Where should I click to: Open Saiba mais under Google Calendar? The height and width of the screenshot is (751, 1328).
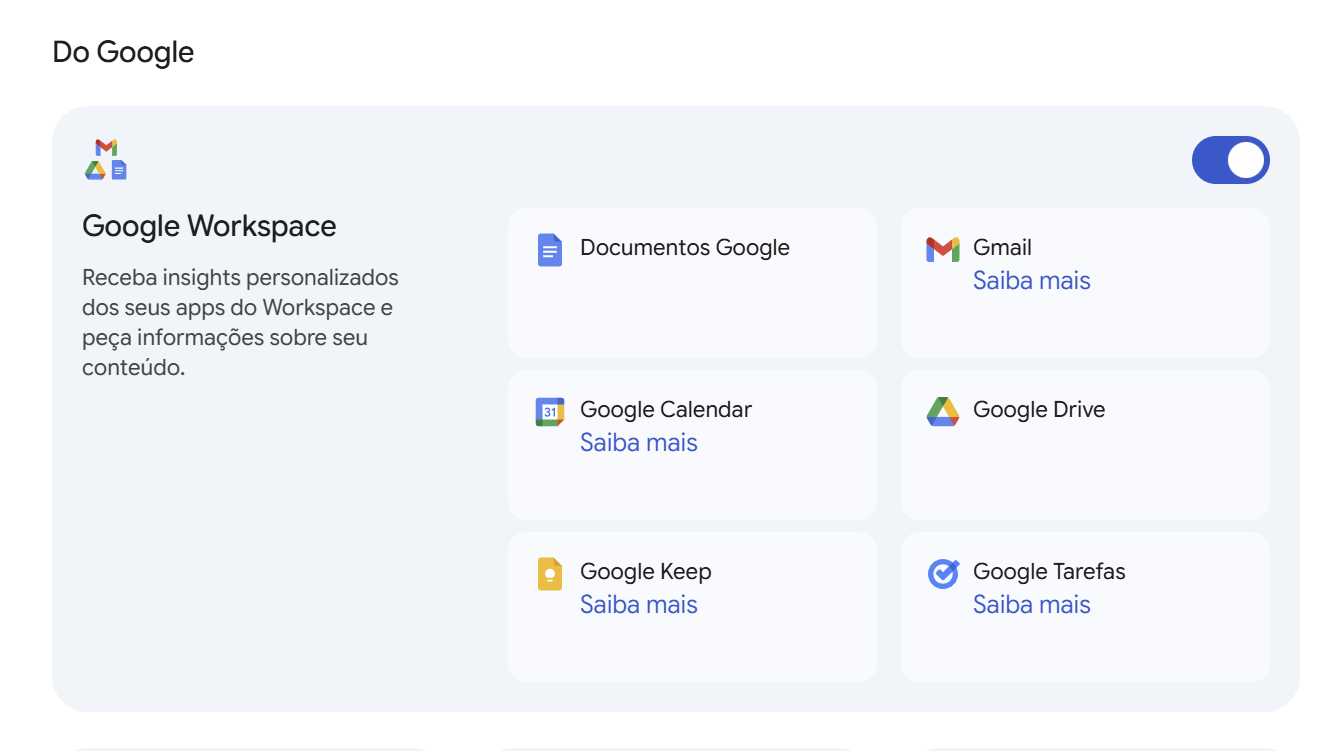tap(638, 443)
